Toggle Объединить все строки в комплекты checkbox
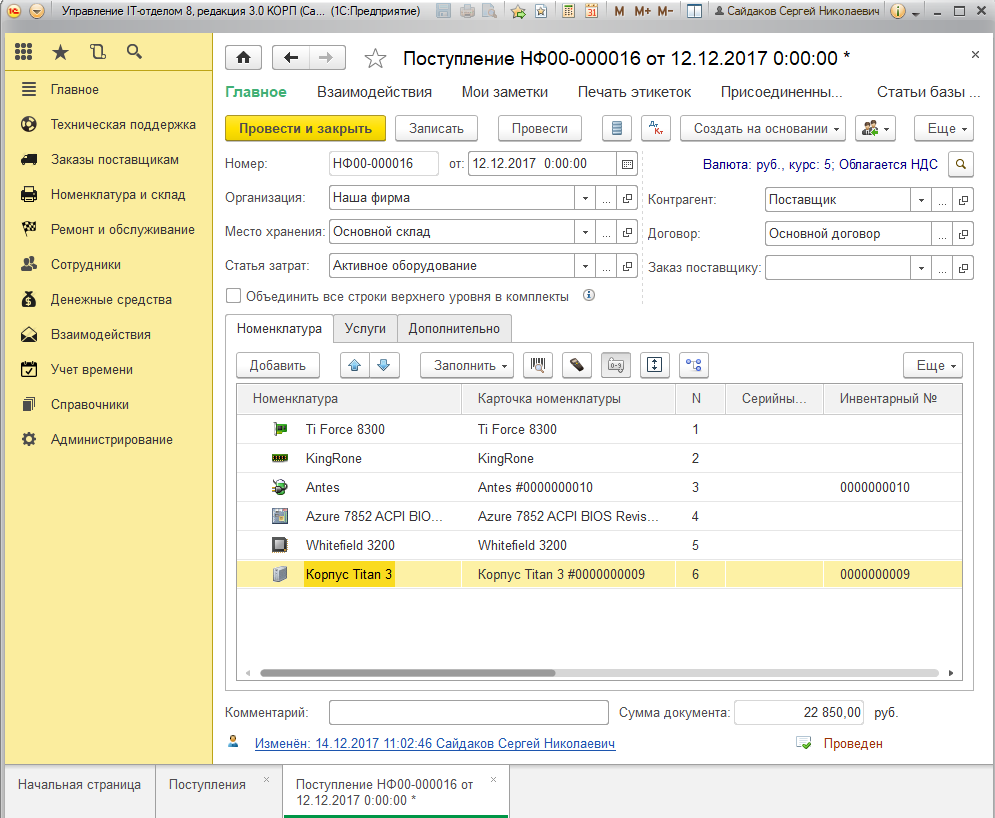 (234, 296)
